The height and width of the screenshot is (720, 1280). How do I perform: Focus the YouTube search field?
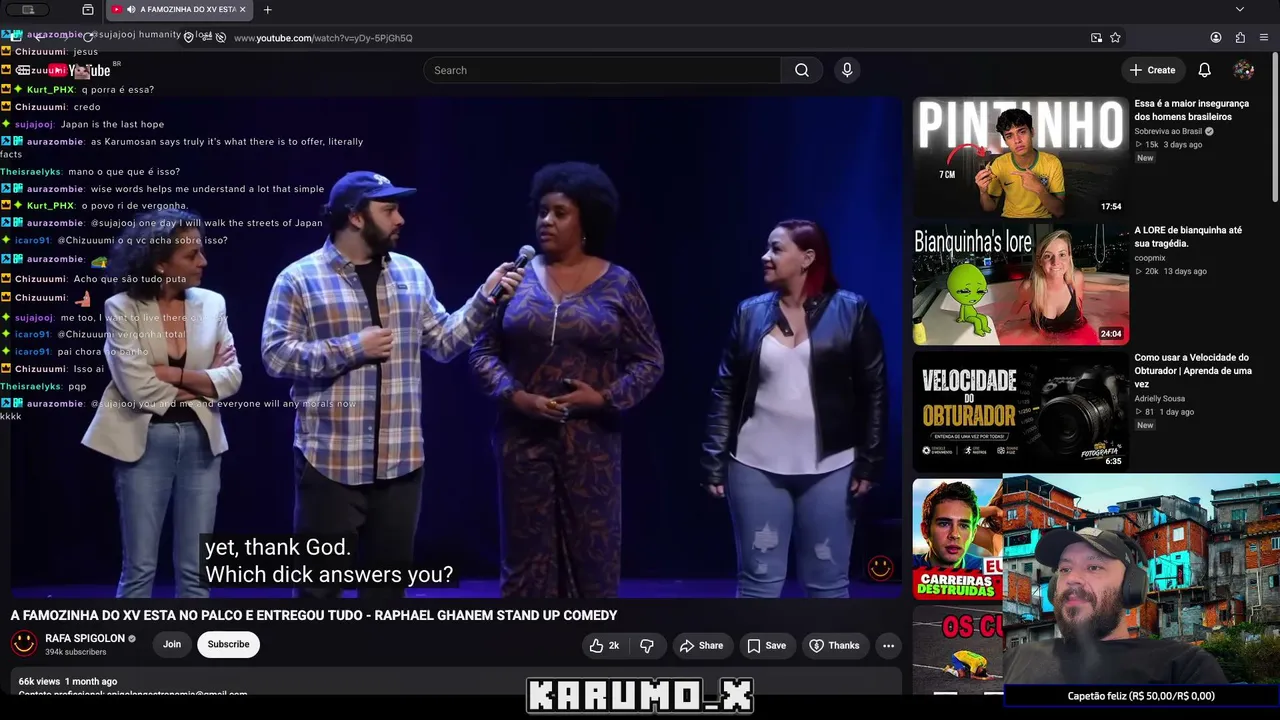click(602, 70)
